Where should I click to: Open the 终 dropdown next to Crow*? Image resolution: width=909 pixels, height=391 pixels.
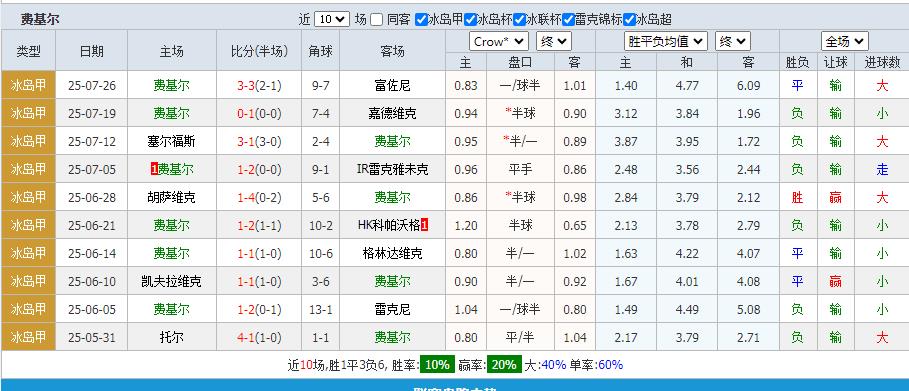coord(554,41)
